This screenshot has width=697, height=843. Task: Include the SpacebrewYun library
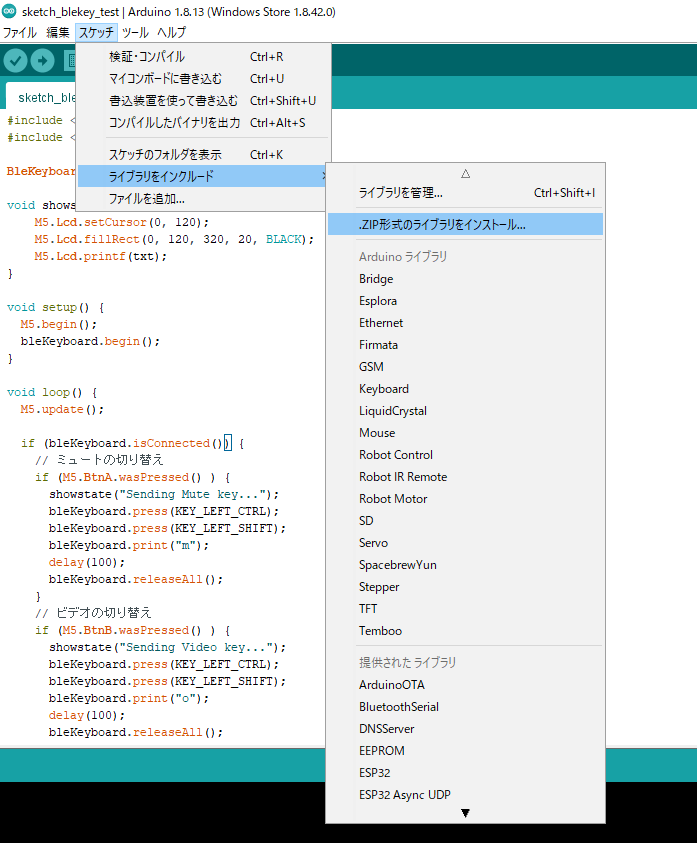465,565
